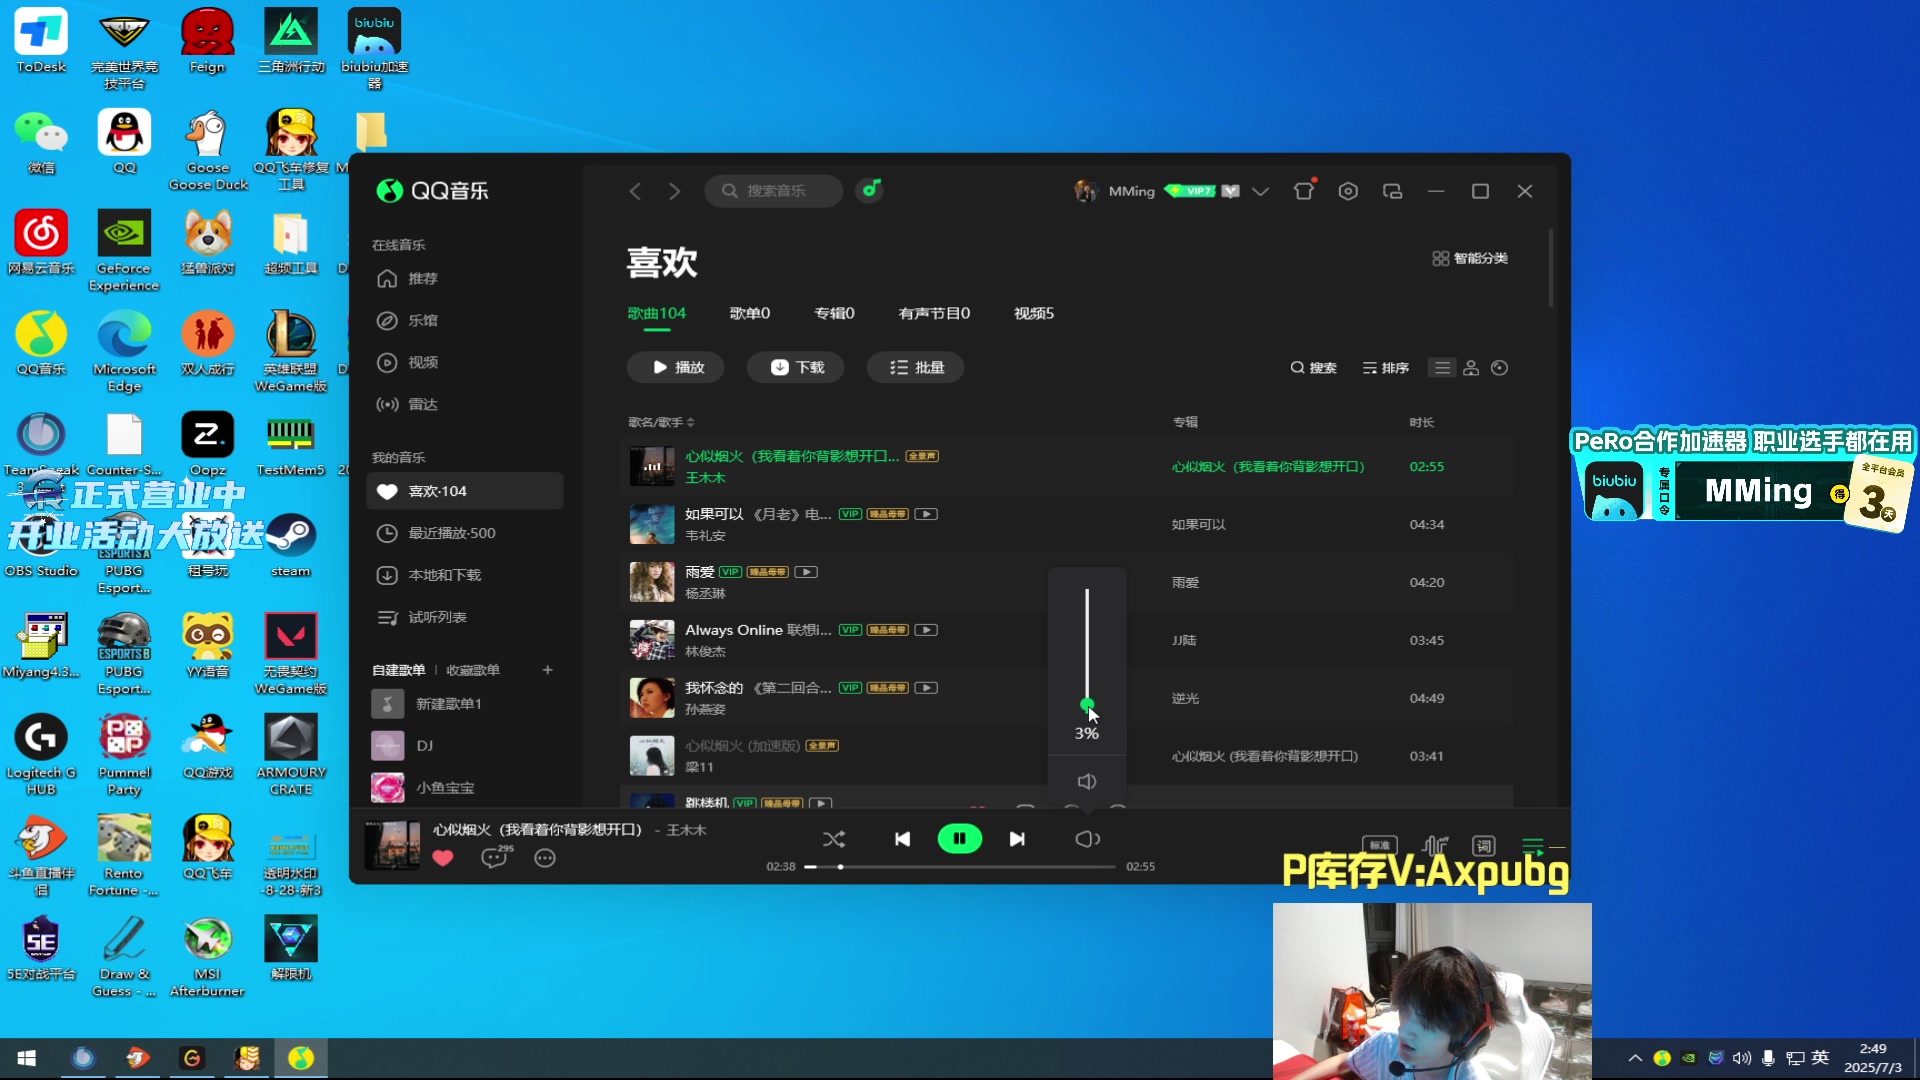1920x1080 pixels.
Task: Select the 歌曲104 tab
Action: [x=656, y=313]
